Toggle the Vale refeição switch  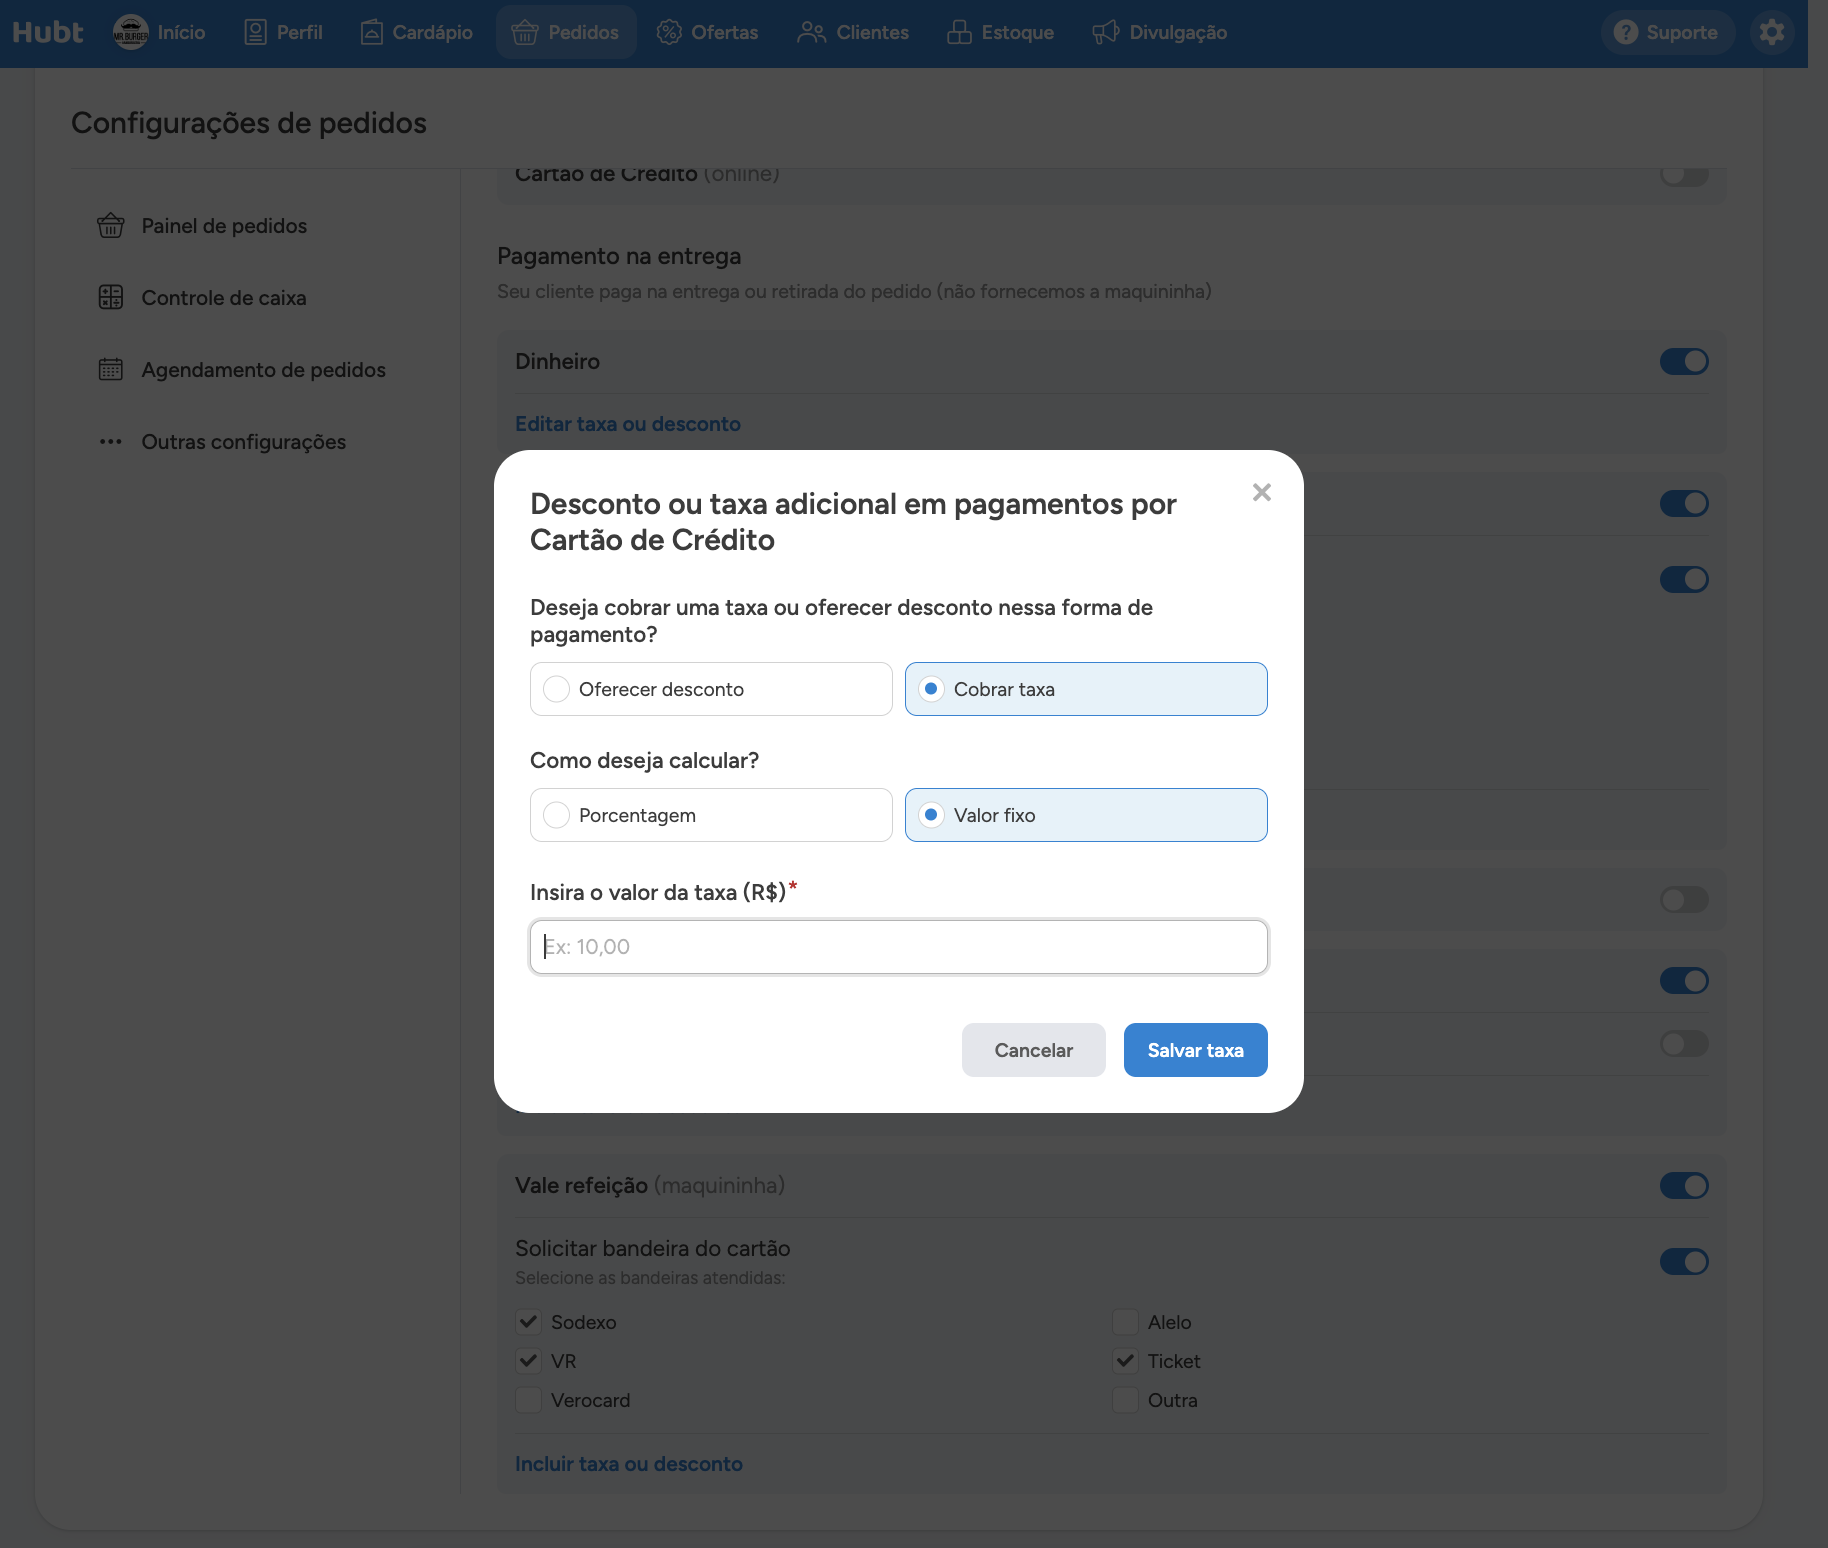pos(1684,1186)
